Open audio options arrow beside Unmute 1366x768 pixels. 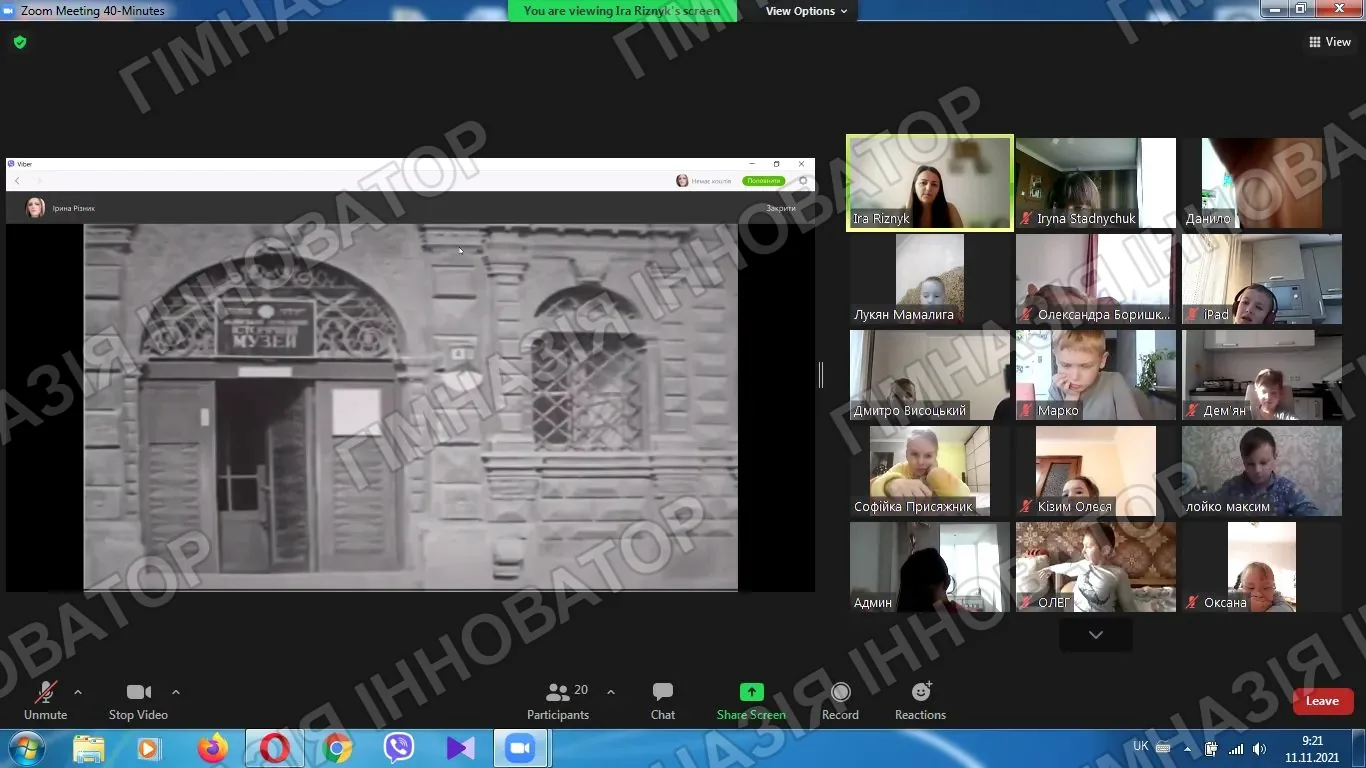click(x=78, y=692)
